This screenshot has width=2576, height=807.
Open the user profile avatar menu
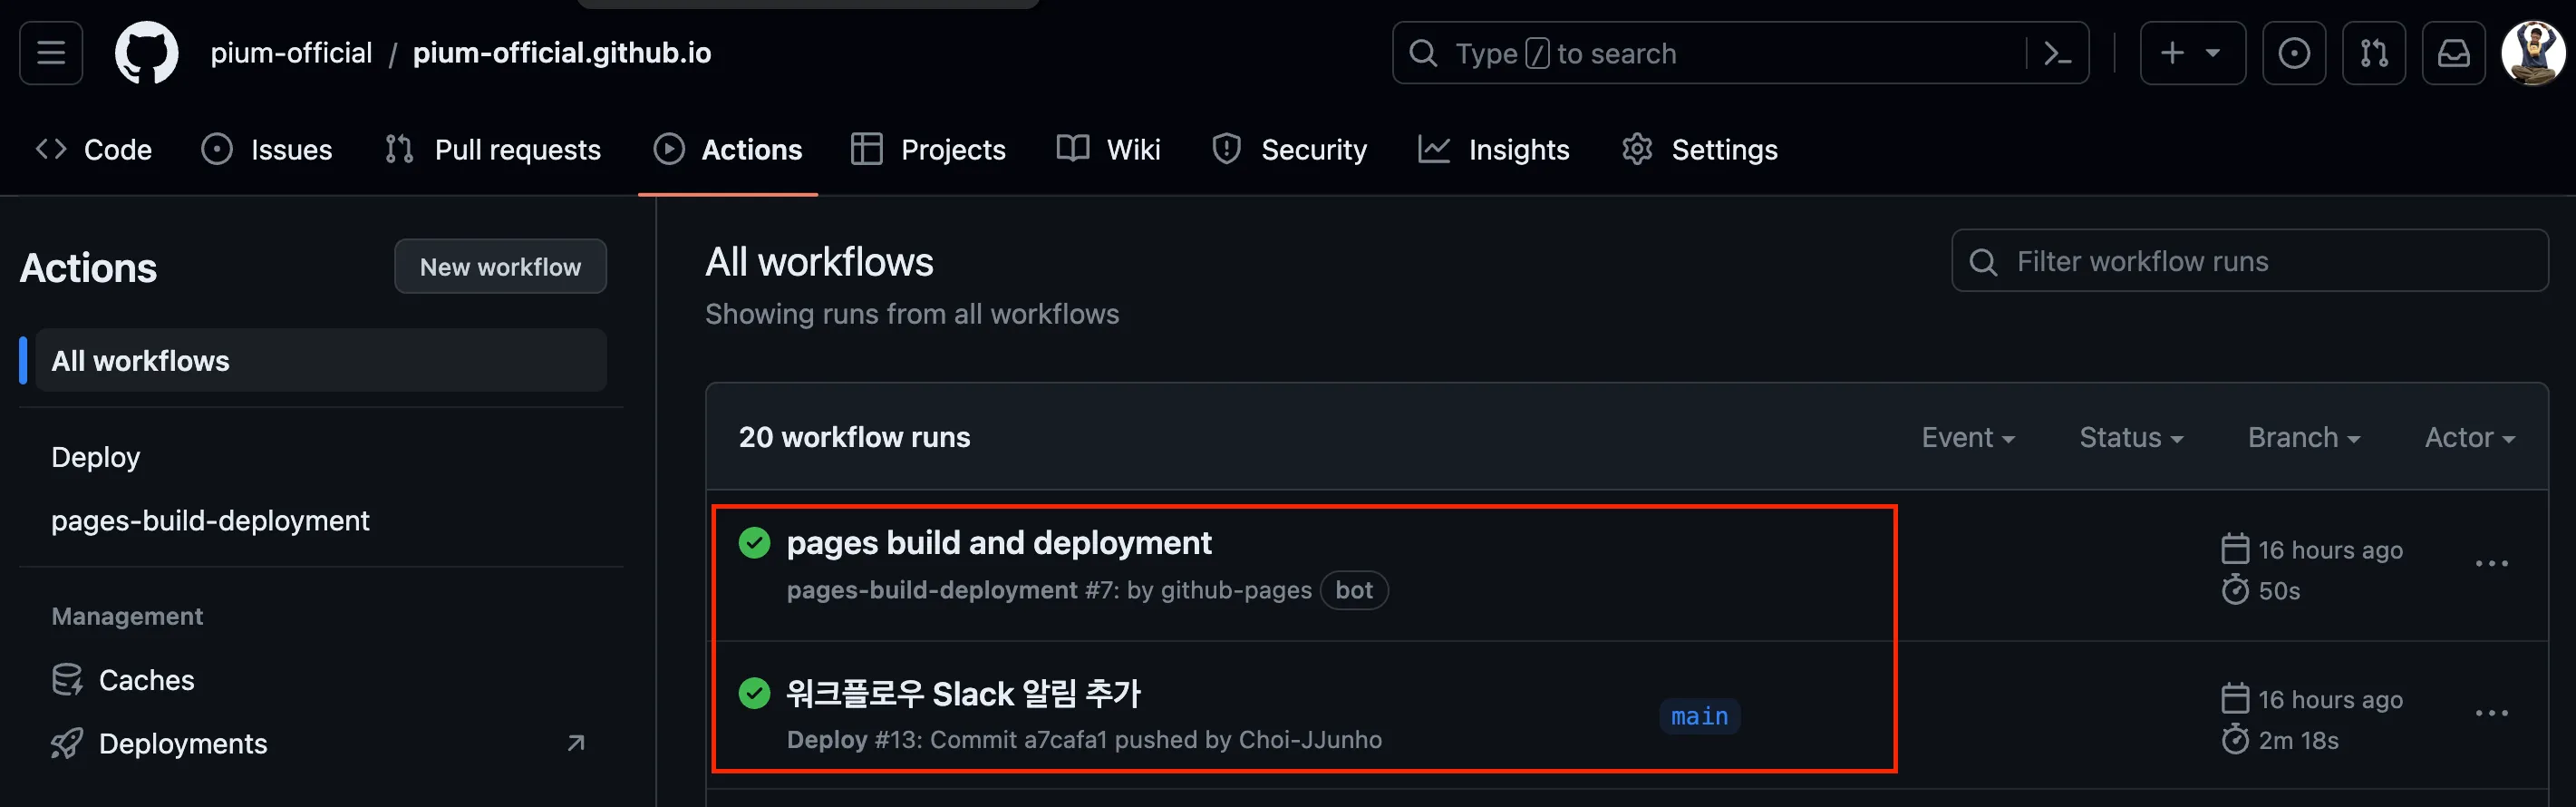point(2532,53)
